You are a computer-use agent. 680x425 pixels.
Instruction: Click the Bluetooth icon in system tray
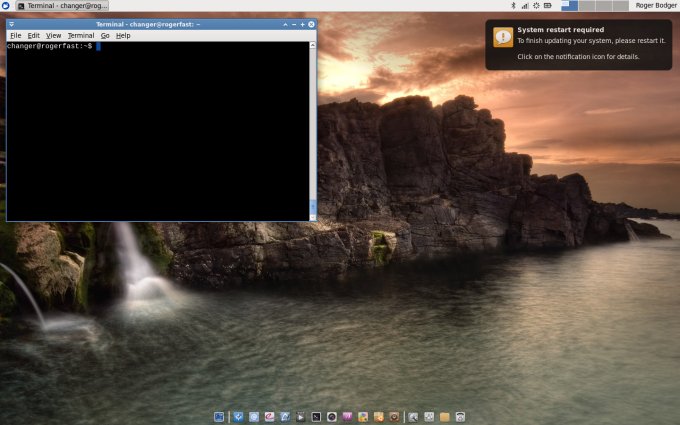pyautogui.click(x=513, y=6)
